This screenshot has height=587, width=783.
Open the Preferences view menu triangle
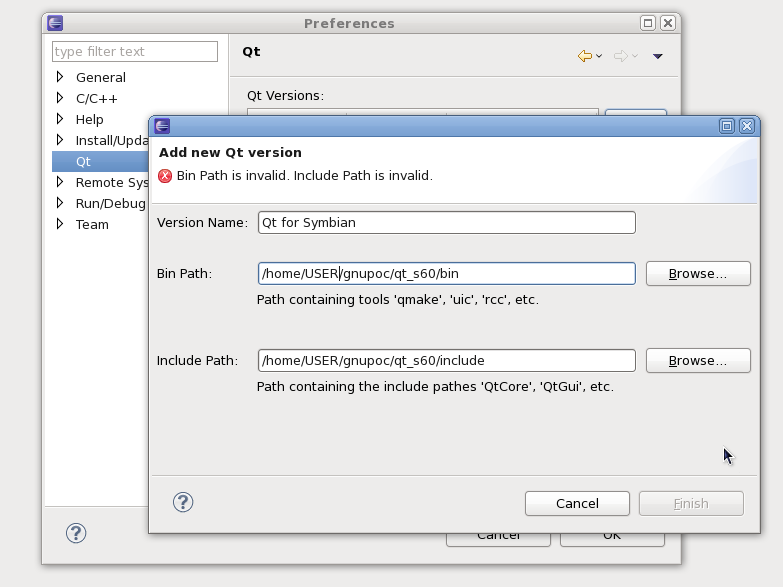pyautogui.click(x=657, y=57)
